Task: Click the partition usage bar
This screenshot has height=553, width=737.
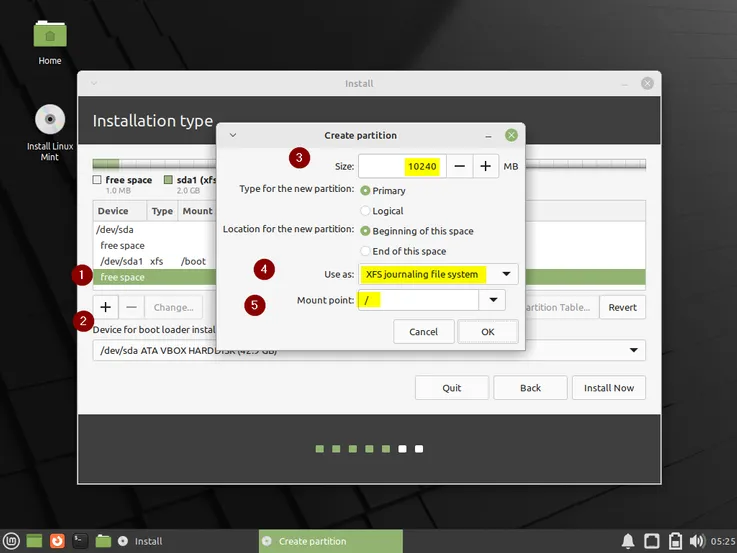Action: coord(369,164)
